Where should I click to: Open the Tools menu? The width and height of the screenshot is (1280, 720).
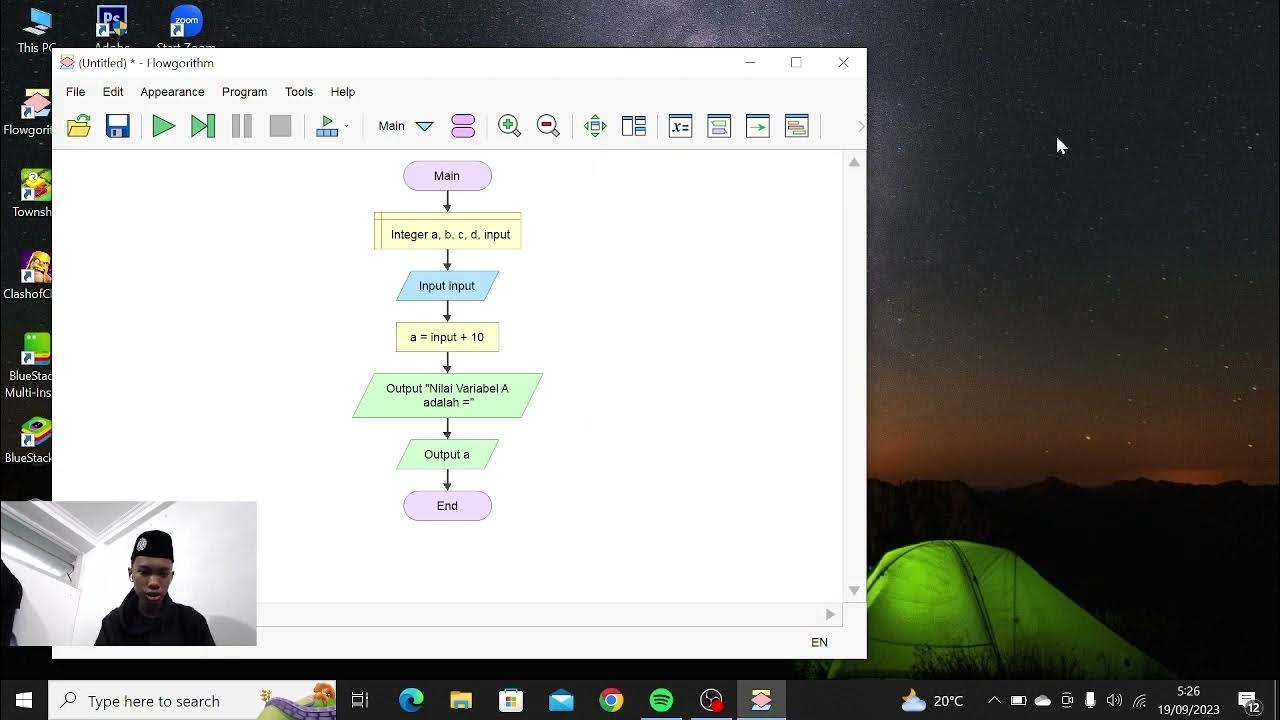(x=299, y=92)
